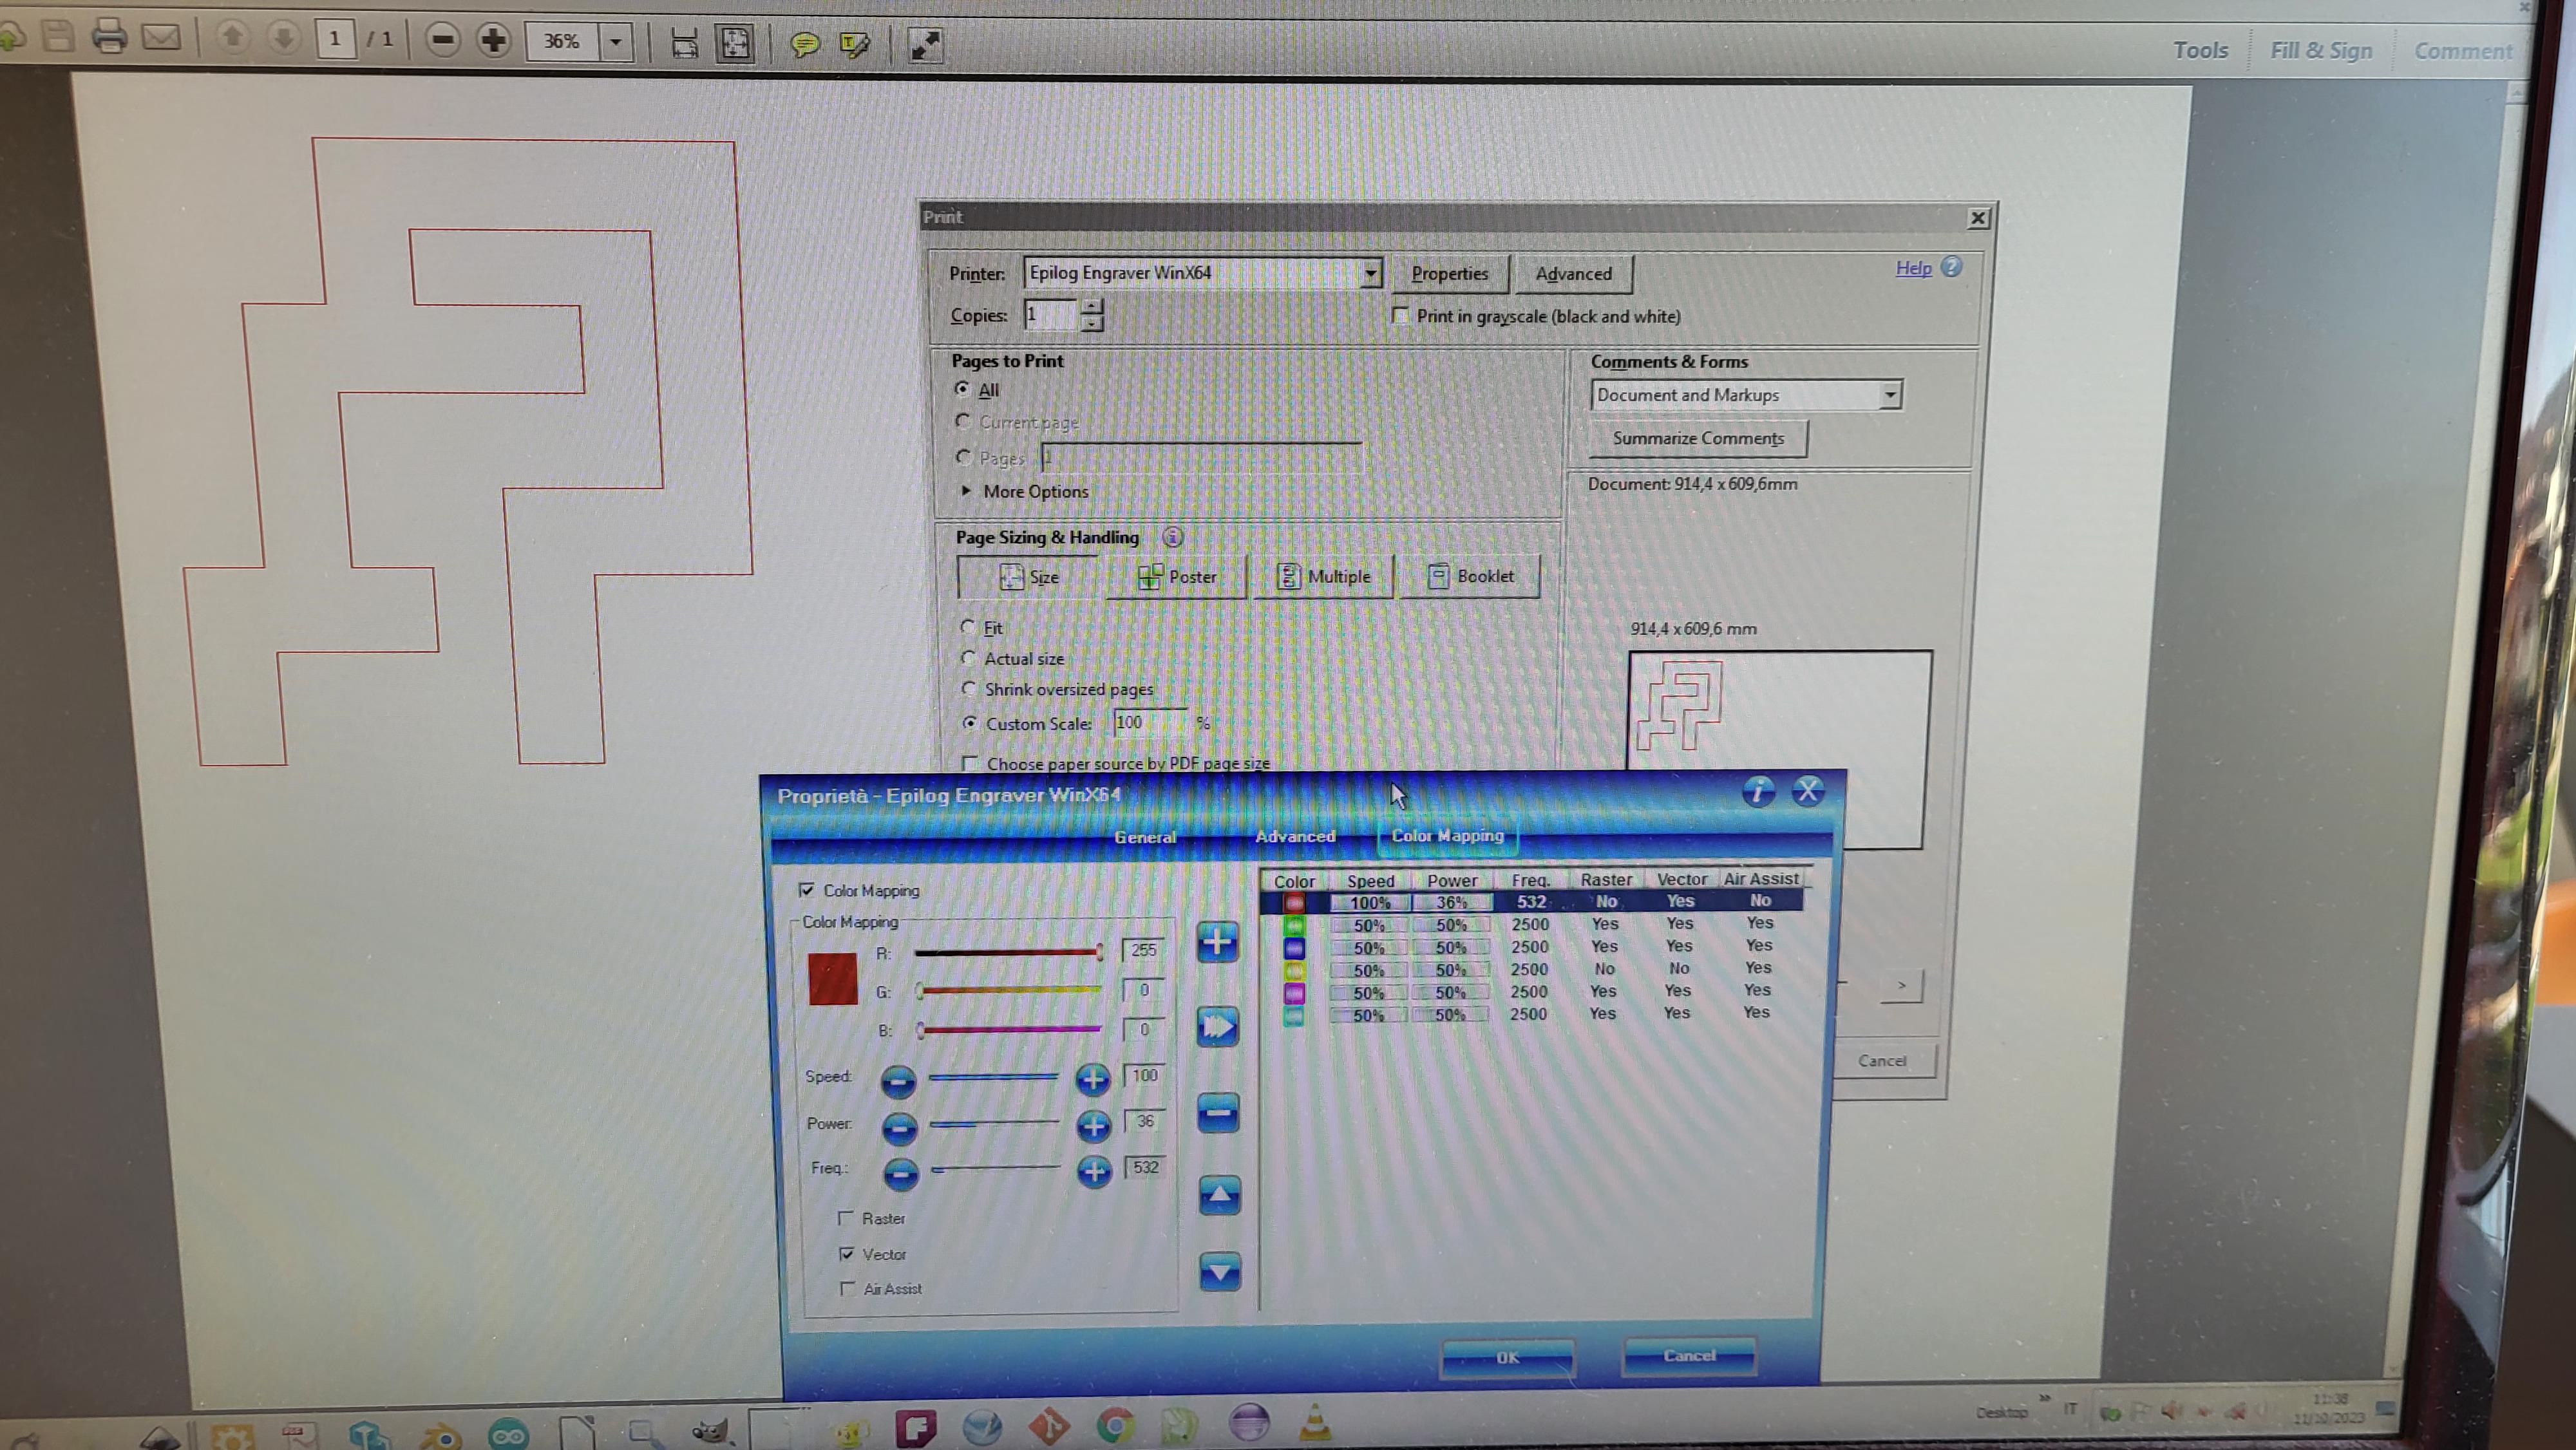Switch to the Advanced properties tab
Screen dimensions: 2576x1450
coord(1295,836)
